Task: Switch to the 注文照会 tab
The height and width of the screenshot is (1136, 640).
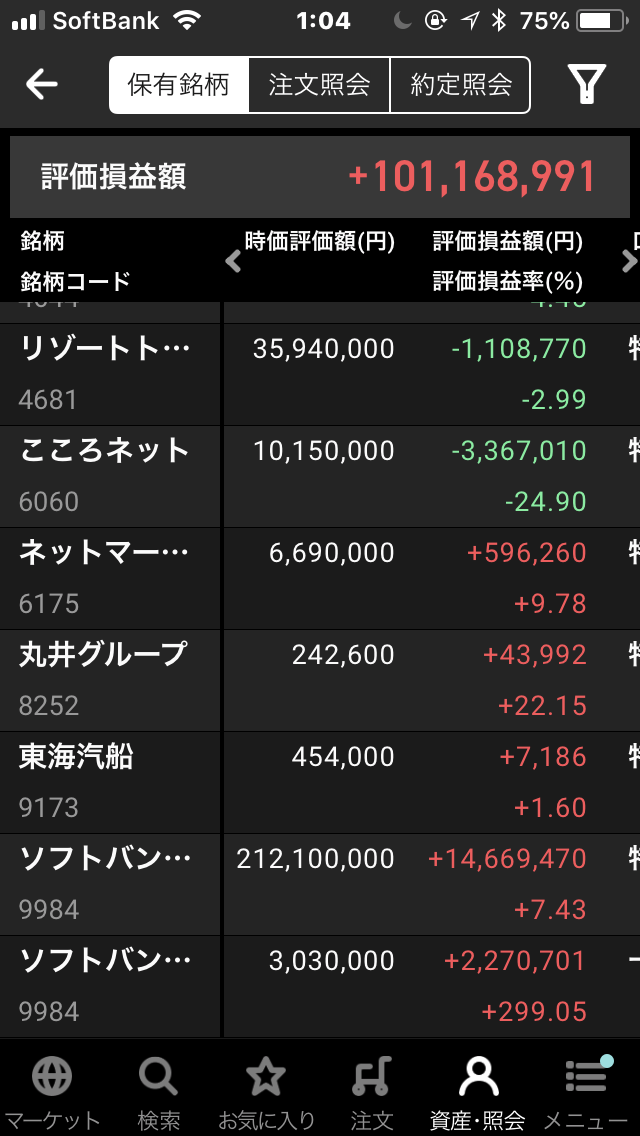Action: click(x=319, y=85)
